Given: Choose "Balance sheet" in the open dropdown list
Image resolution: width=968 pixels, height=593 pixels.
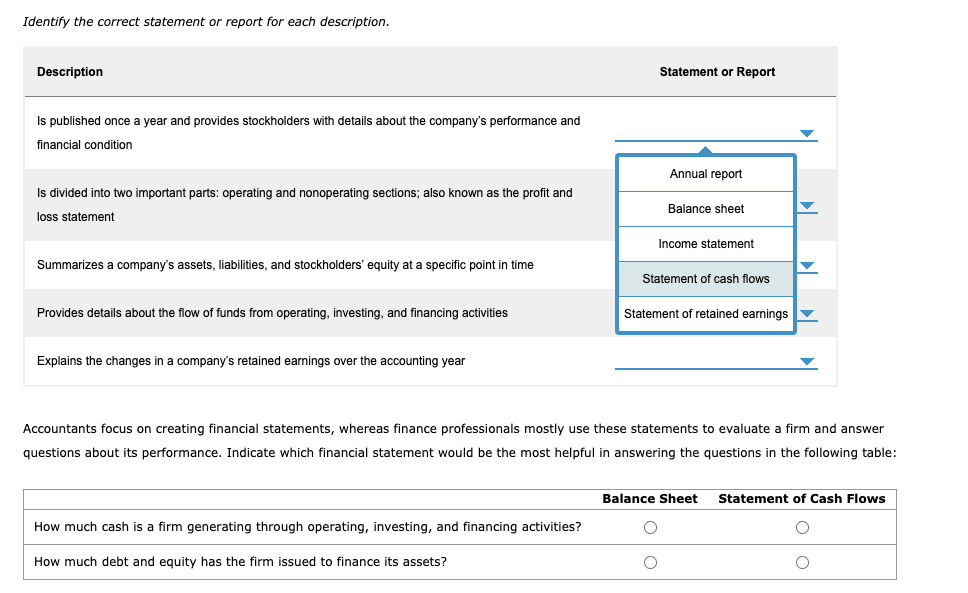Looking at the screenshot, I should point(706,208).
